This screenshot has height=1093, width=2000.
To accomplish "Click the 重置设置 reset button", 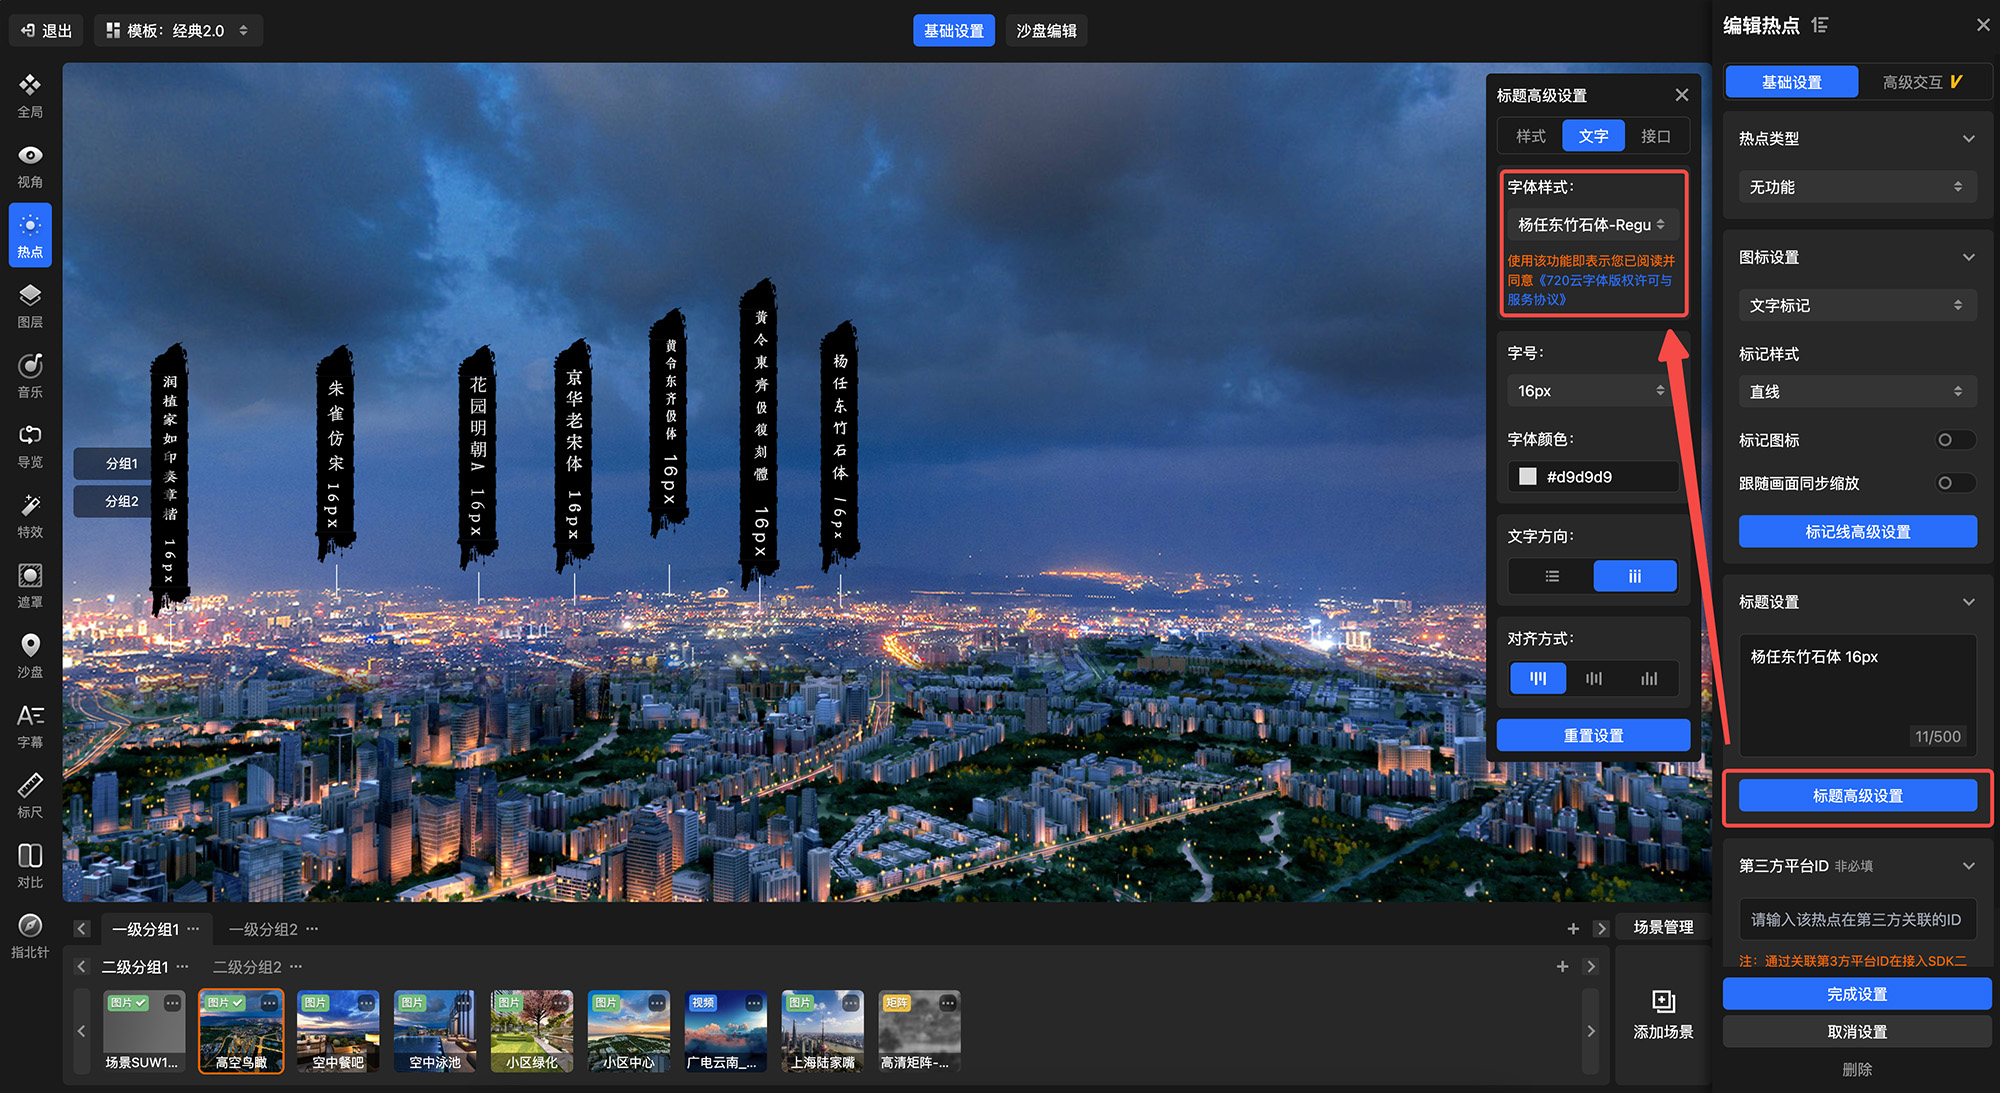I will tap(1593, 736).
